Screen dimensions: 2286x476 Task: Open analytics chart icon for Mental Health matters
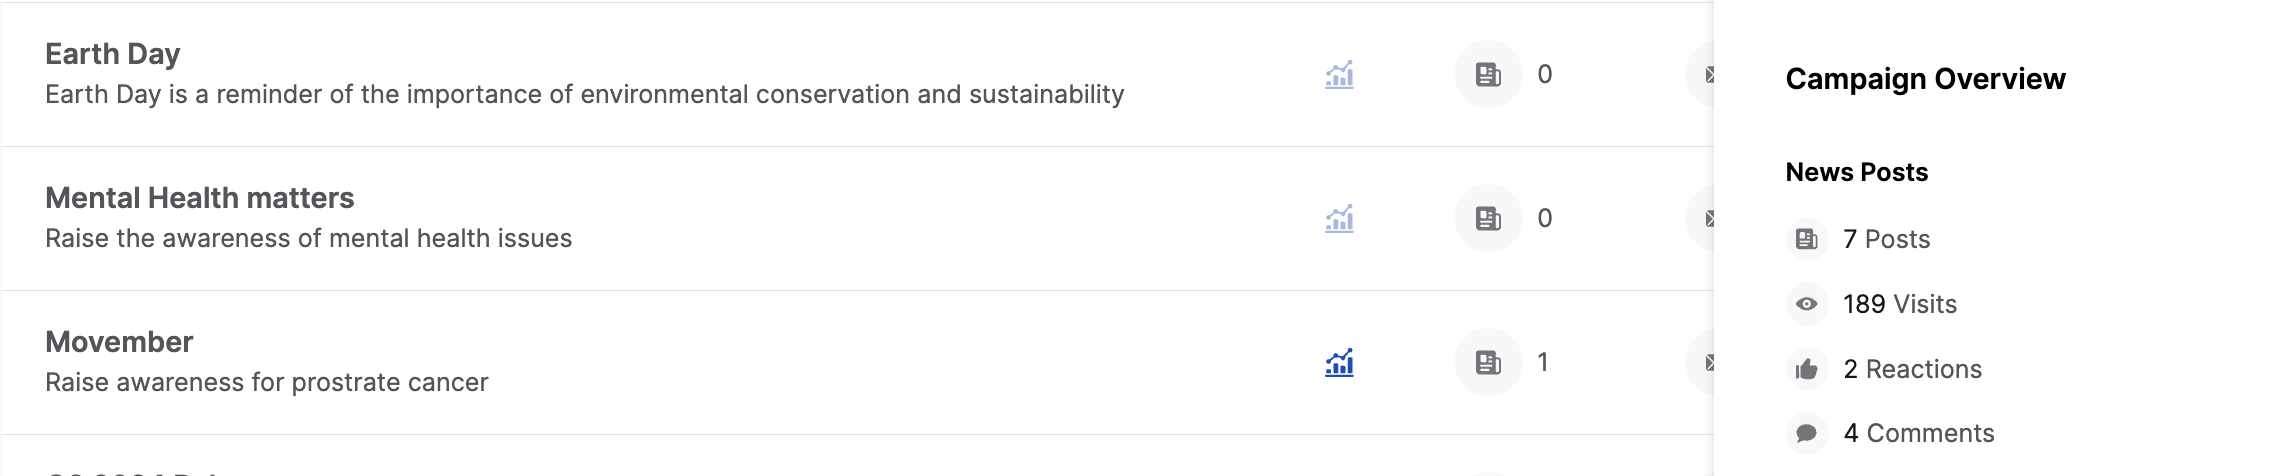click(x=1339, y=218)
